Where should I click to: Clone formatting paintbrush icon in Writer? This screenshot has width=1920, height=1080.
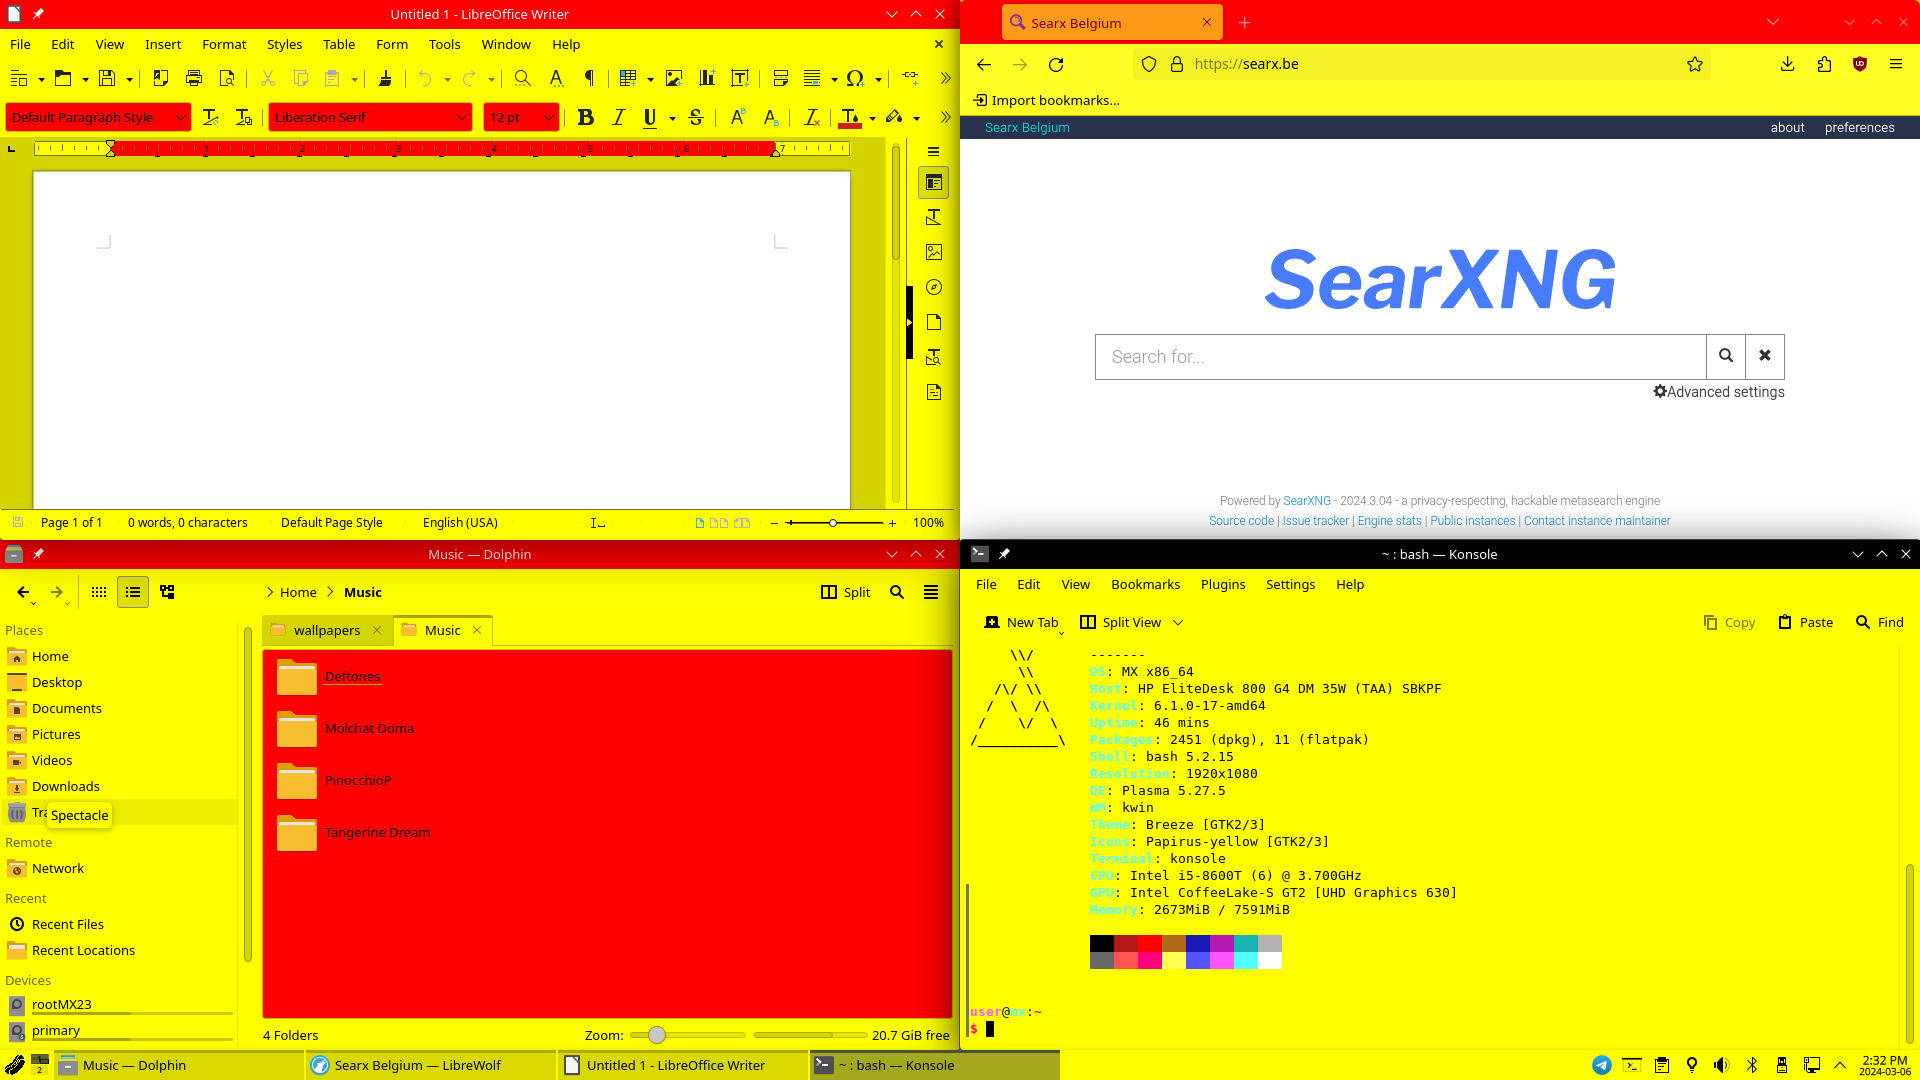pyautogui.click(x=385, y=78)
